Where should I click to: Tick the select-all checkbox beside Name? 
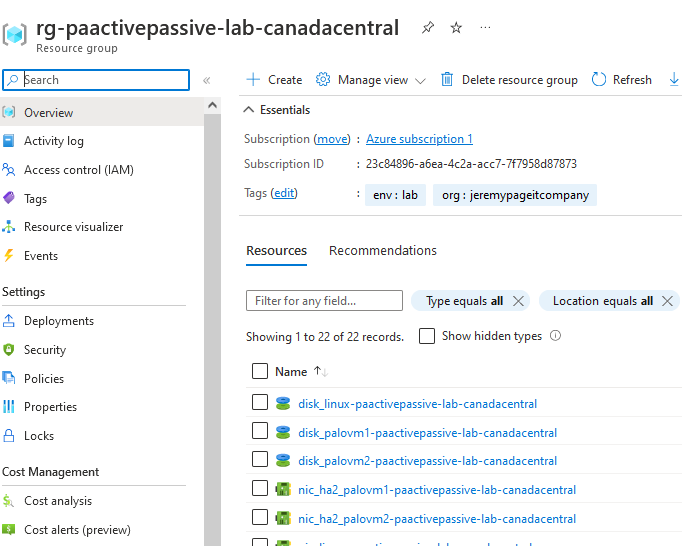(260, 372)
